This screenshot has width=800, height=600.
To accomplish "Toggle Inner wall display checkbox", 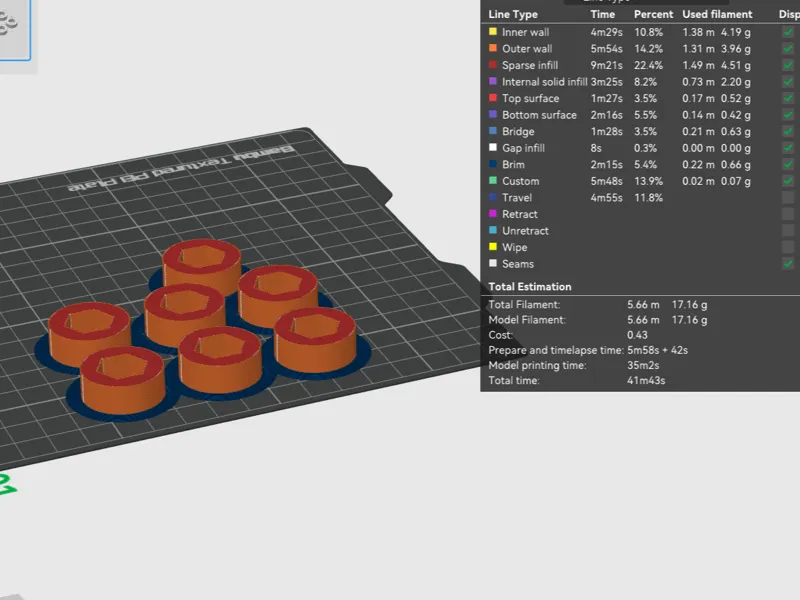I will pyautogui.click(x=788, y=32).
